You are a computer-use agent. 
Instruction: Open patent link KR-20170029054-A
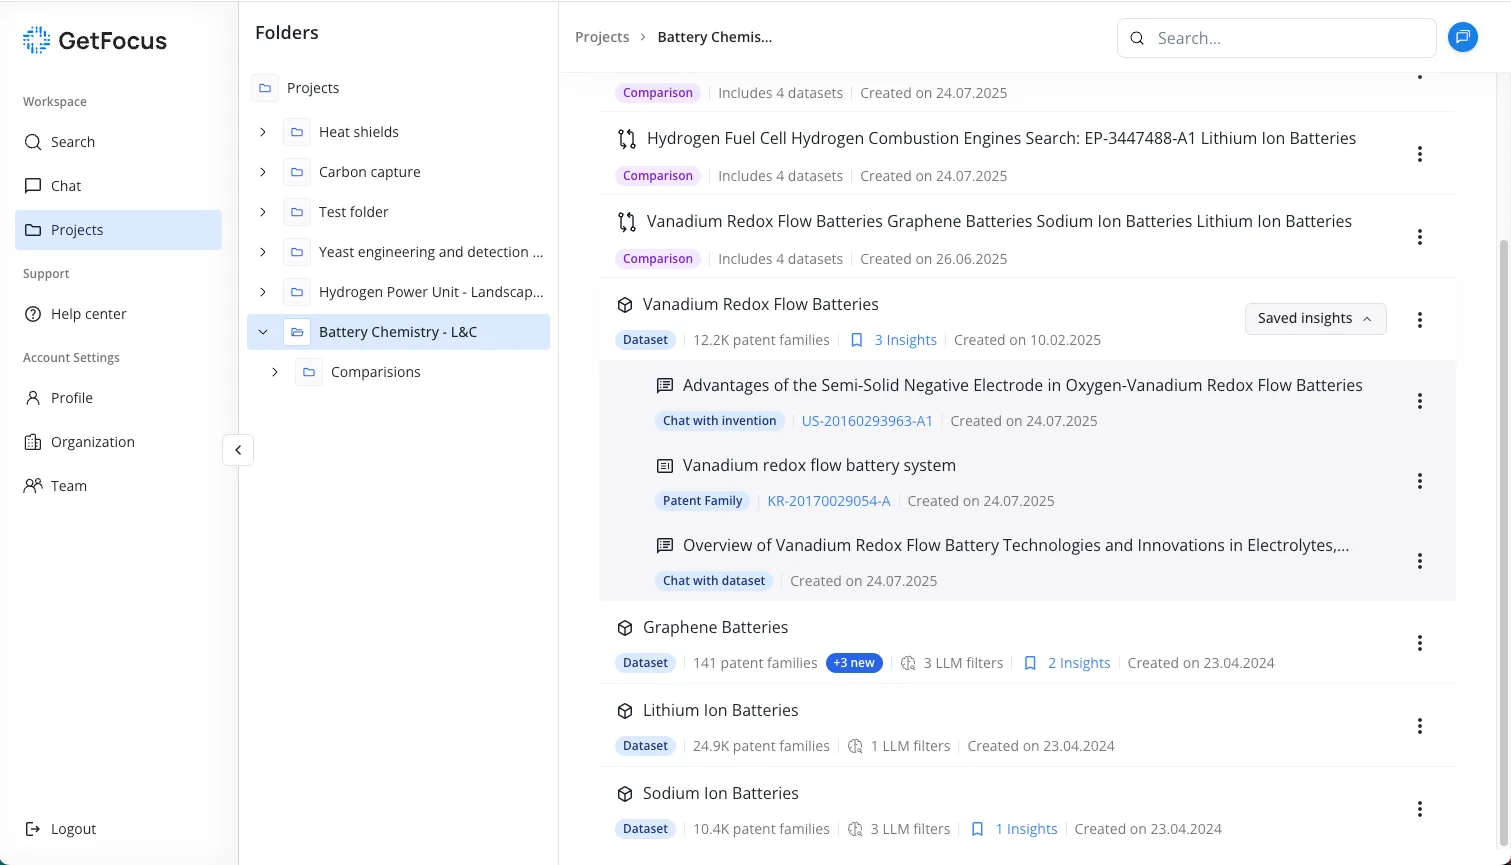[x=828, y=501]
